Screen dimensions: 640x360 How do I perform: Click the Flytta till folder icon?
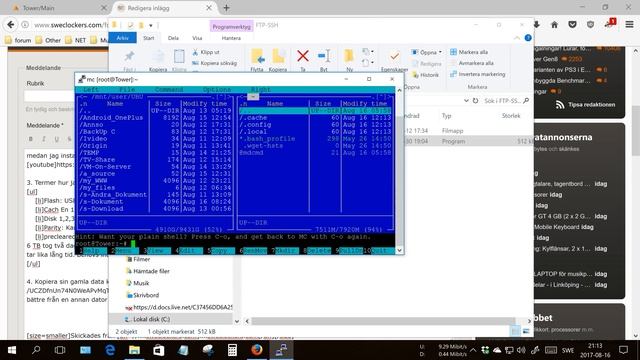[x=257, y=56]
